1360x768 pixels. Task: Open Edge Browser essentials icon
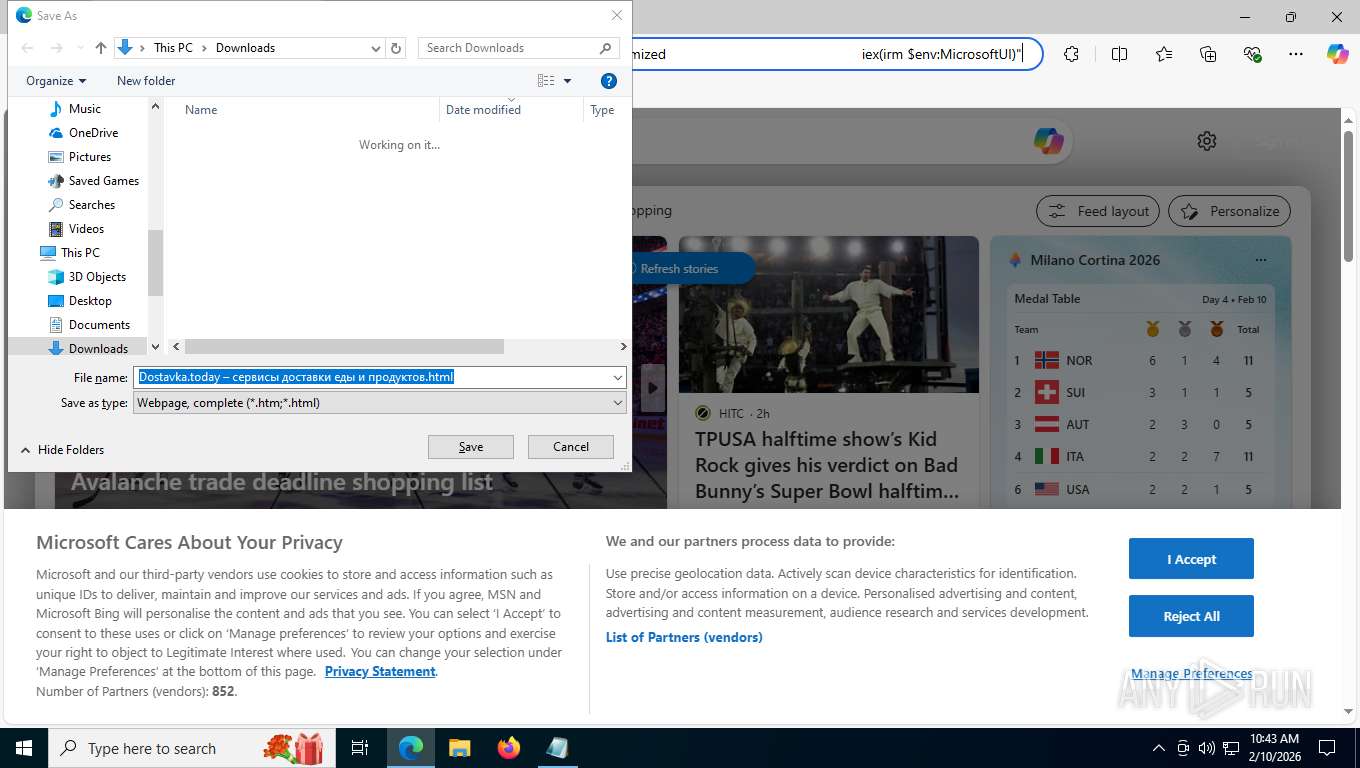pyautogui.click(x=1252, y=54)
